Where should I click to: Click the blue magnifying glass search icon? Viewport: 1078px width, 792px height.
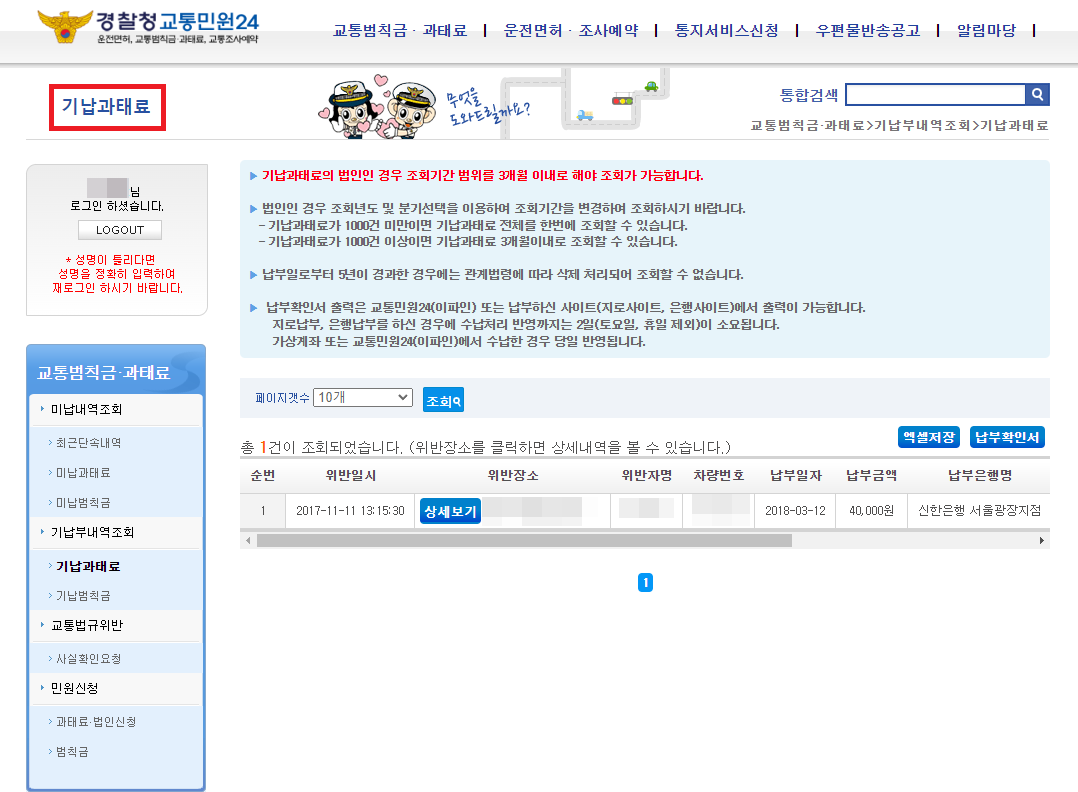(x=1037, y=94)
